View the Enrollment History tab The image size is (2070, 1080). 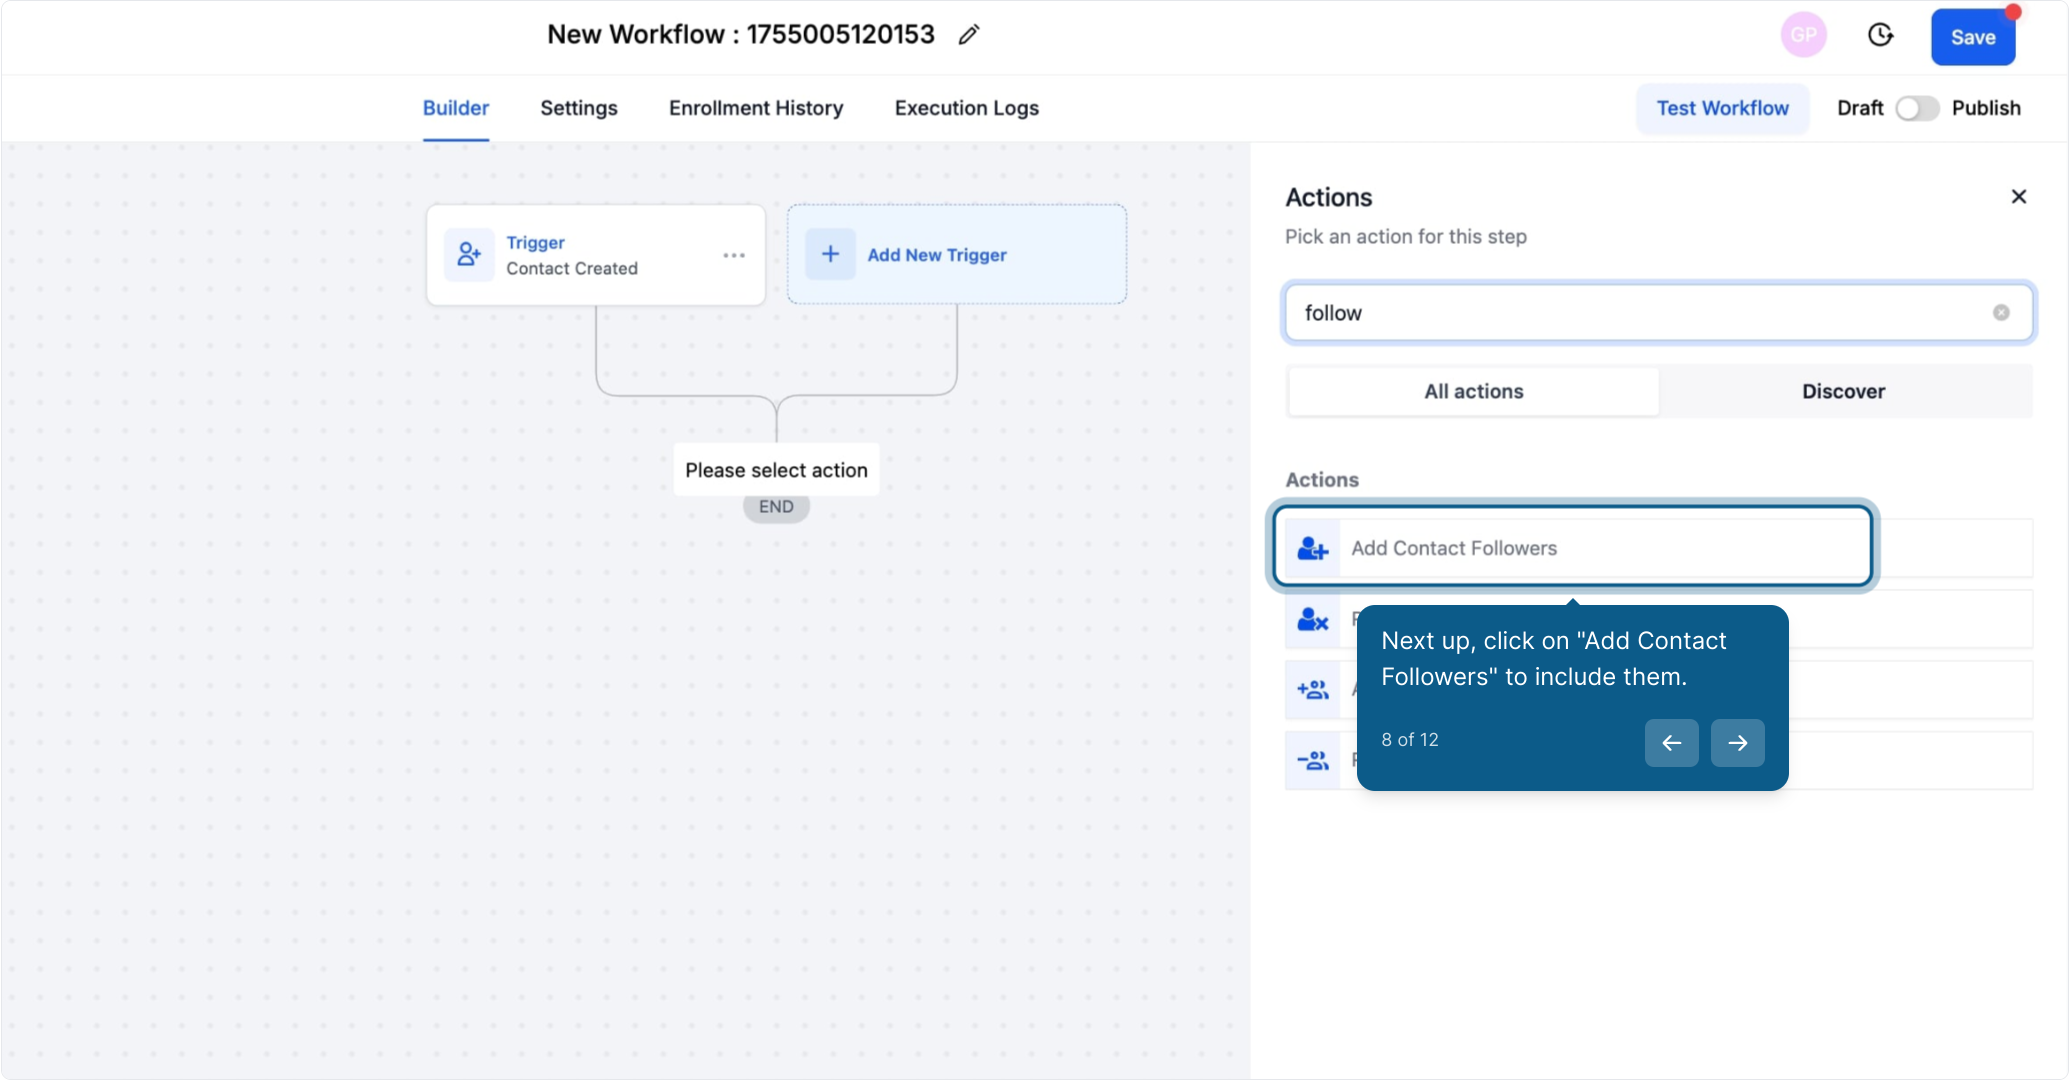pos(756,108)
